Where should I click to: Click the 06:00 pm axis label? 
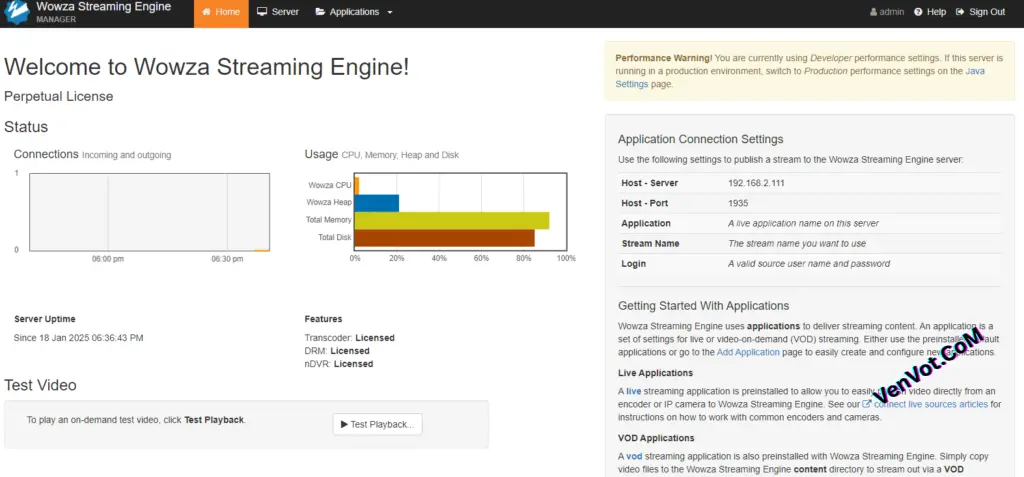[x=108, y=259]
